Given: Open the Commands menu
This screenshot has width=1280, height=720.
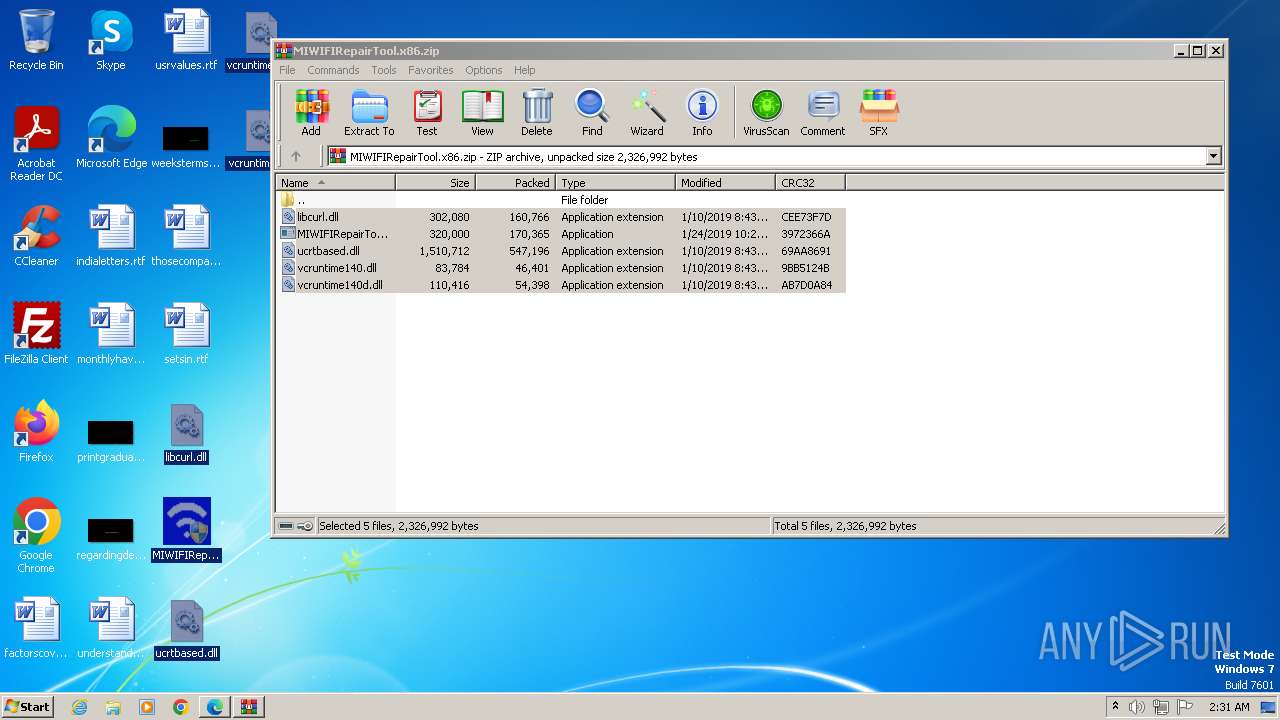Looking at the screenshot, I should (333, 70).
